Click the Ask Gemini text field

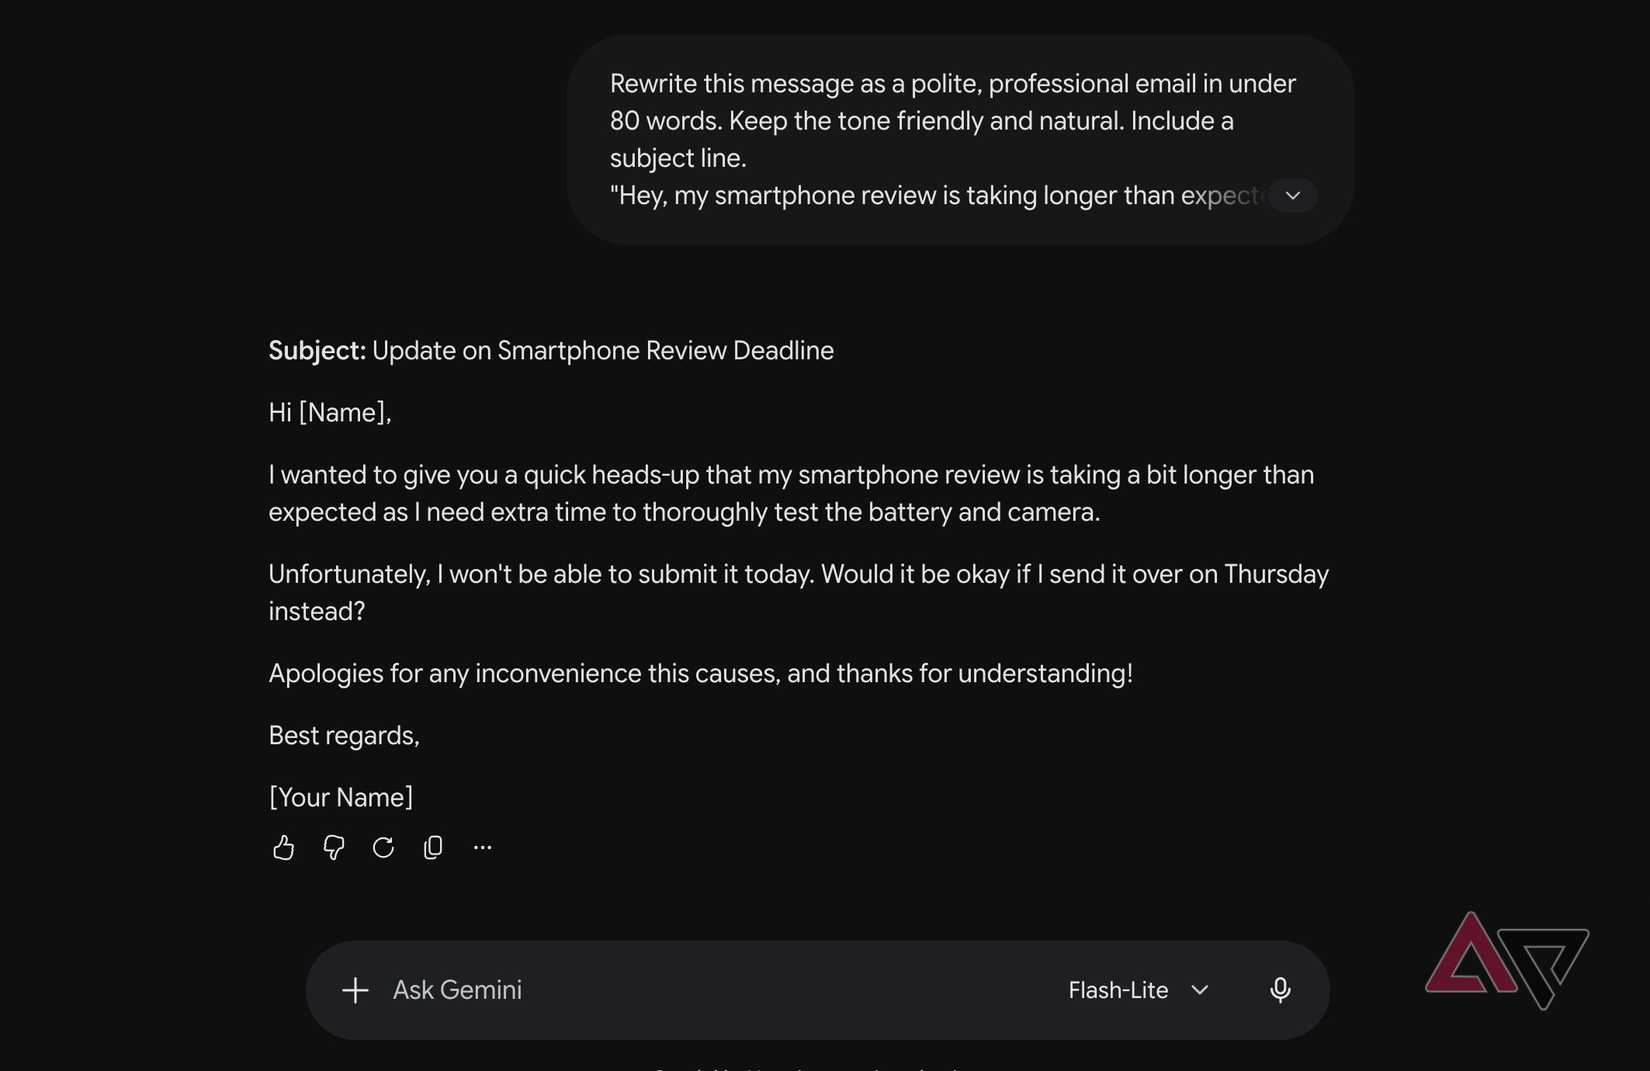[700, 990]
